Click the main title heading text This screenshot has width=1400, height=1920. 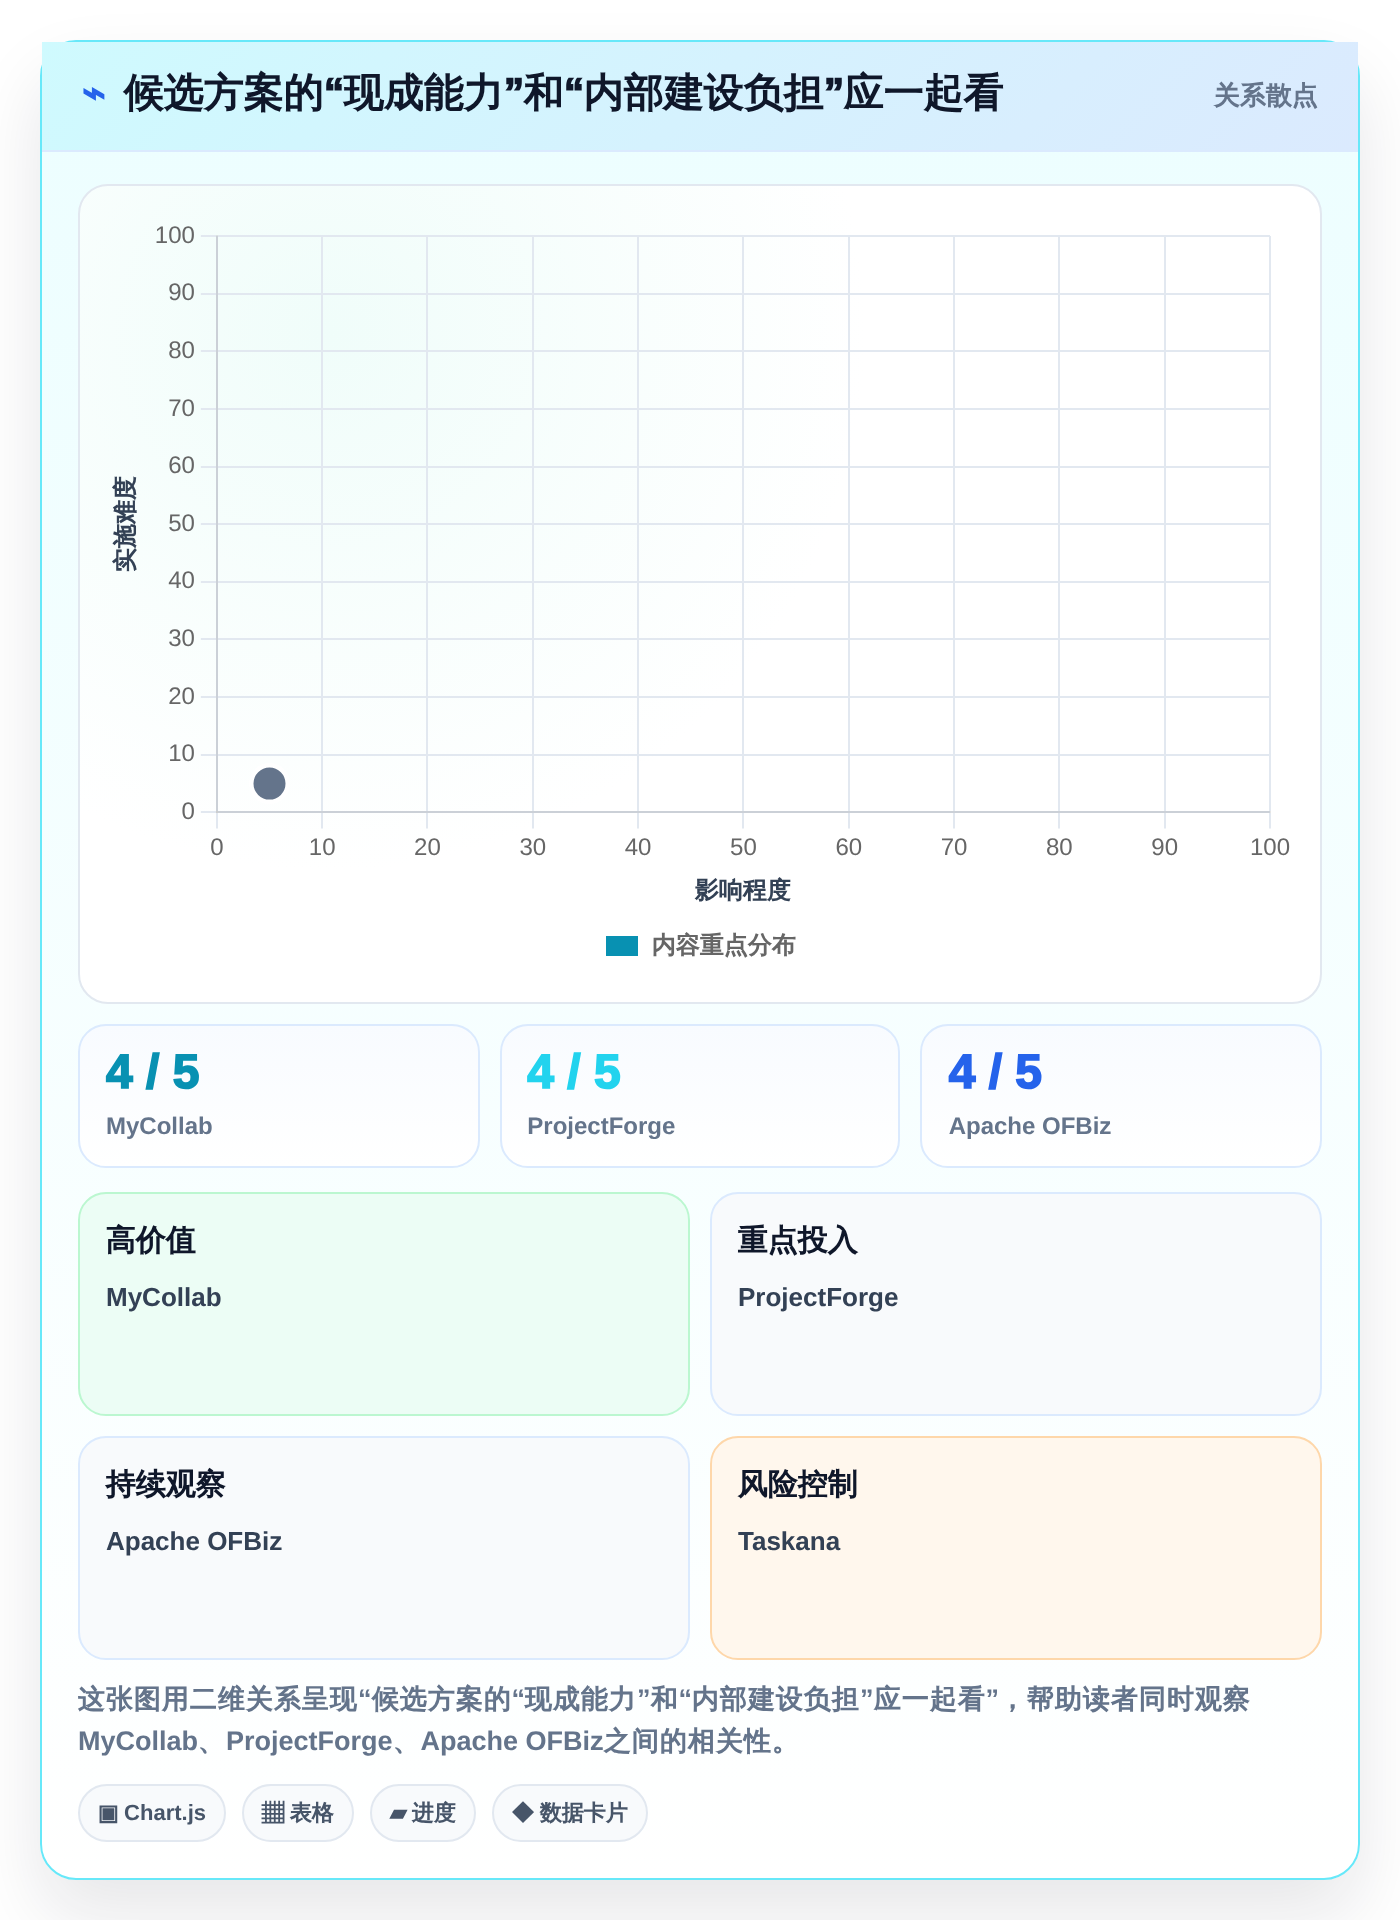[563, 94]
